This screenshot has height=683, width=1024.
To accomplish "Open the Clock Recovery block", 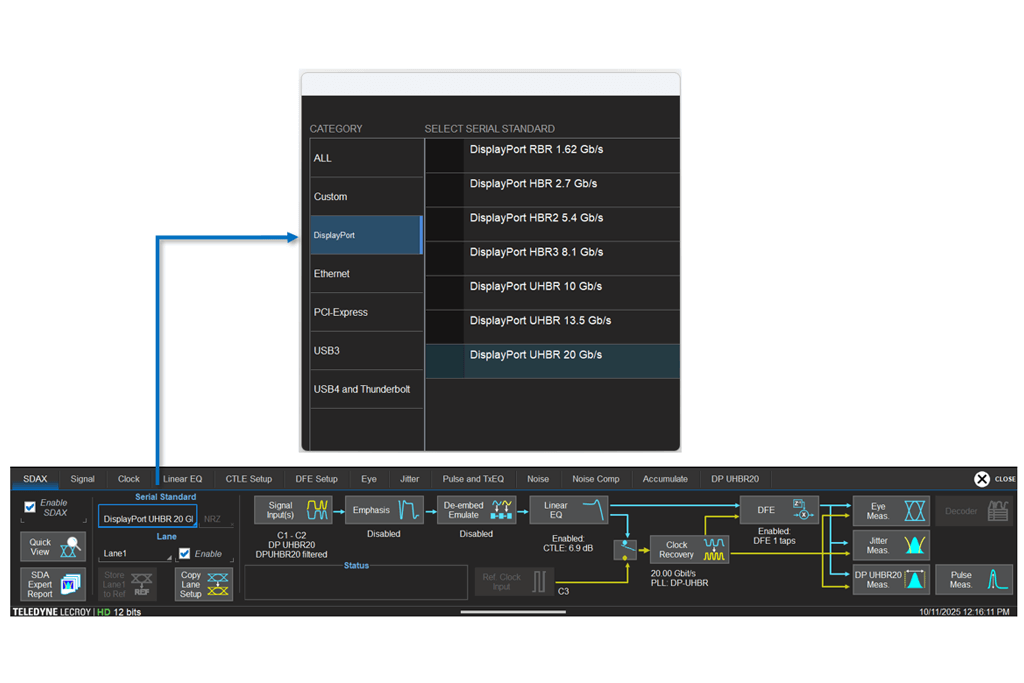I will [689, 550].
